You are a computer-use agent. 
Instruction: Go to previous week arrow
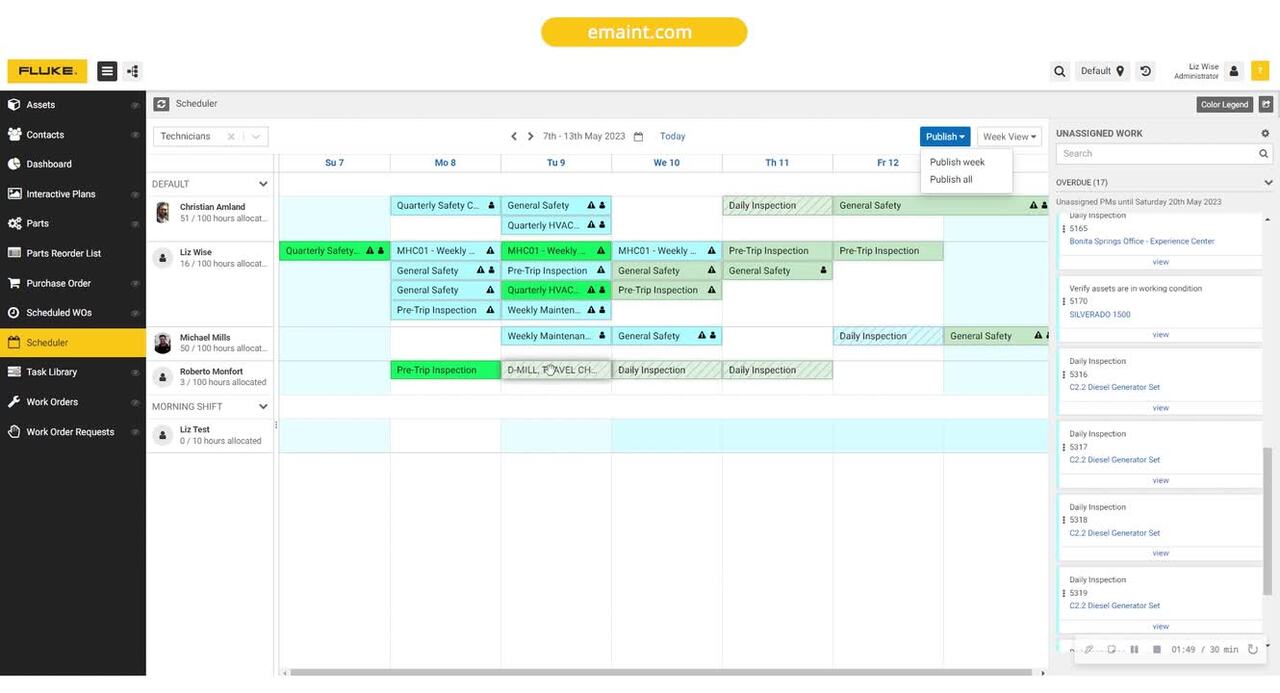pos(514,136)
